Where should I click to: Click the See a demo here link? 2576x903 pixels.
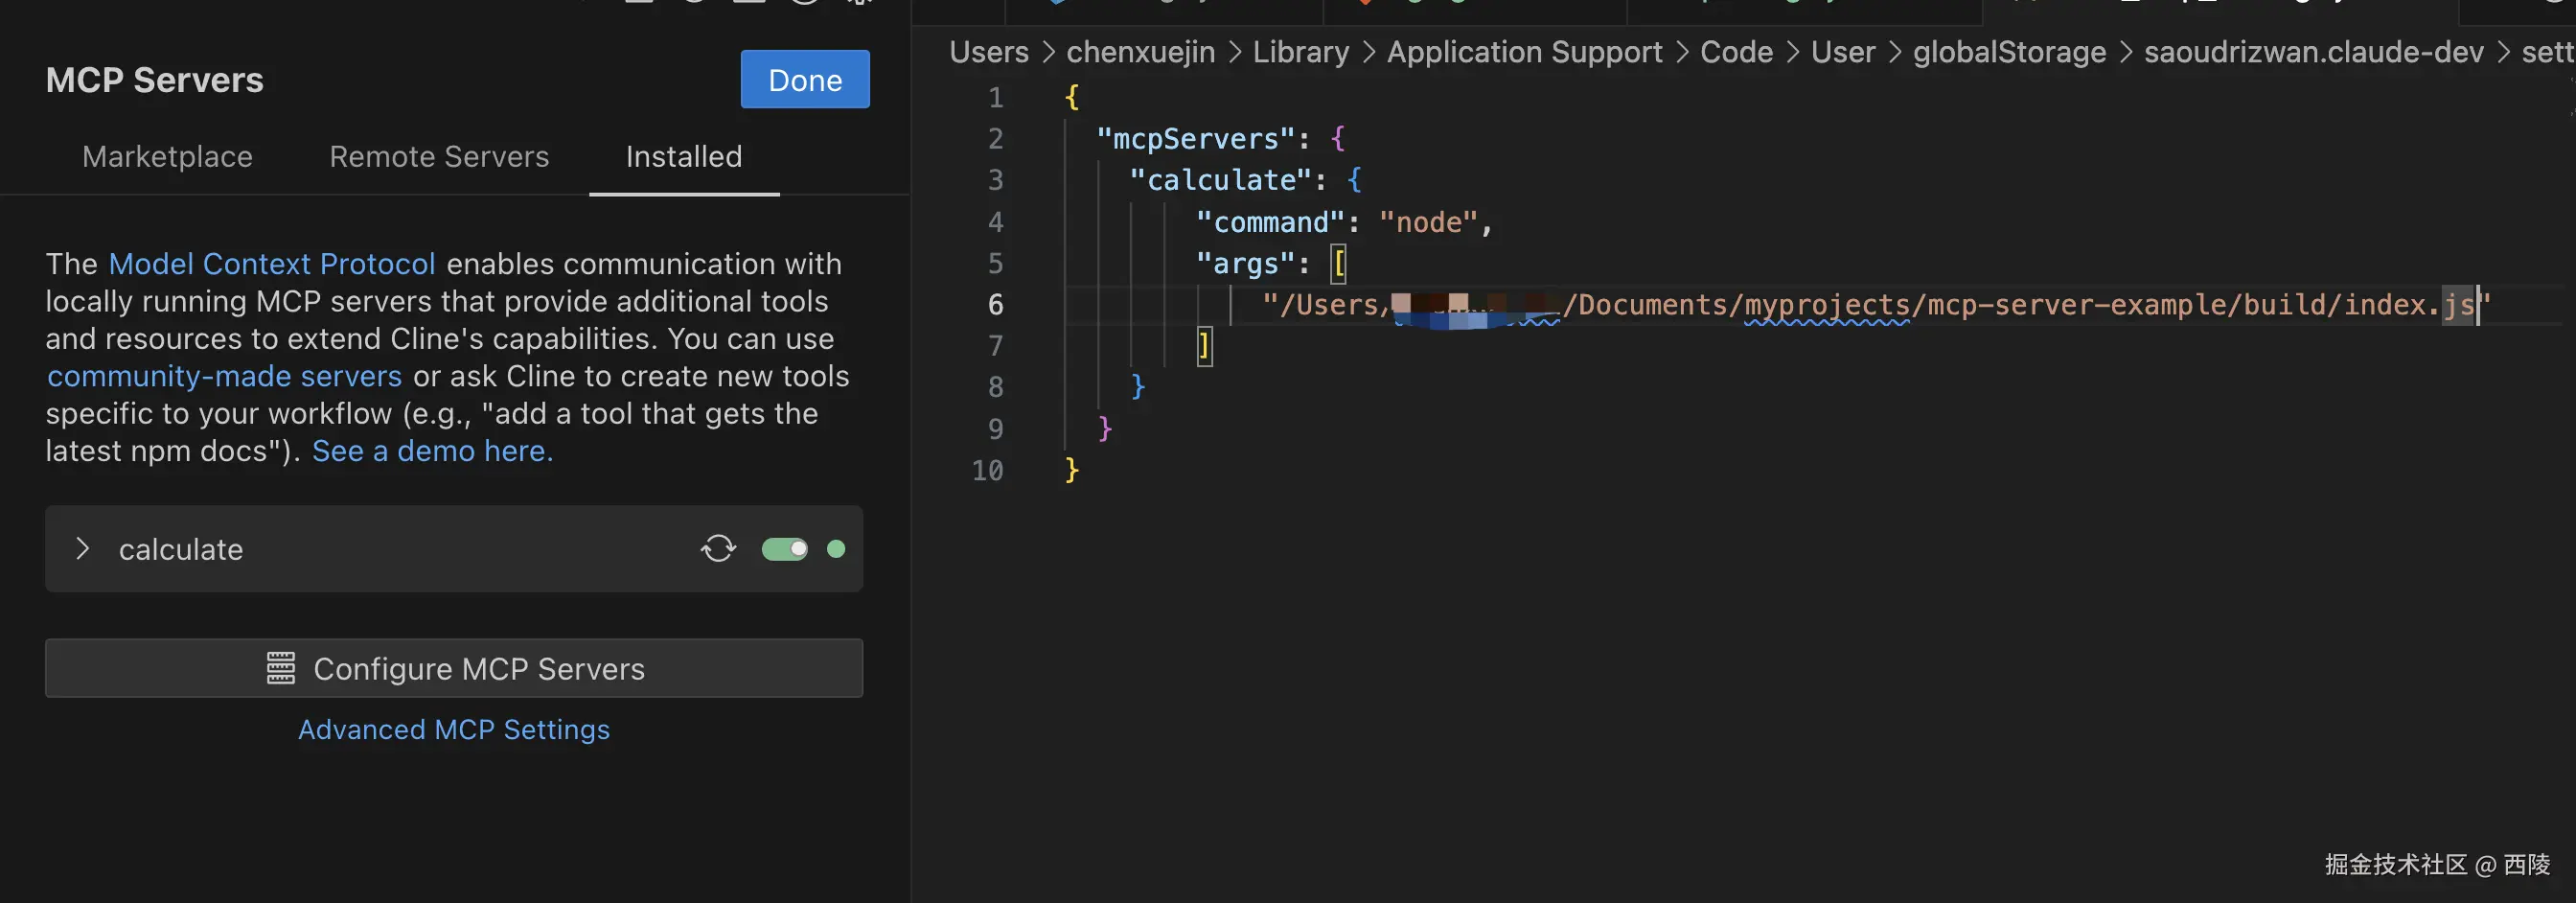point(432,451)
